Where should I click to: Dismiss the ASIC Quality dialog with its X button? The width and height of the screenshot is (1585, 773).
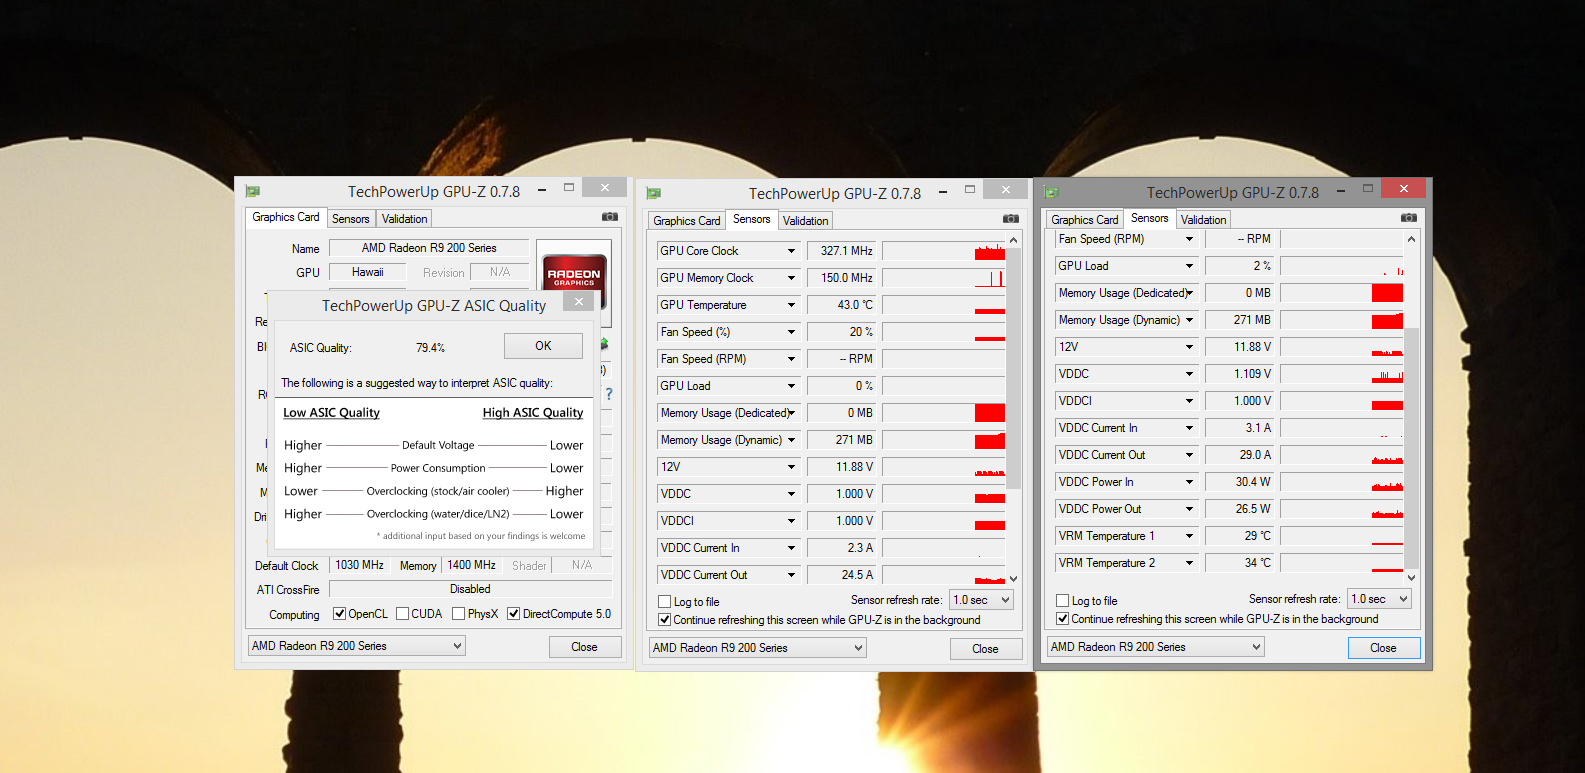(578, 302)
